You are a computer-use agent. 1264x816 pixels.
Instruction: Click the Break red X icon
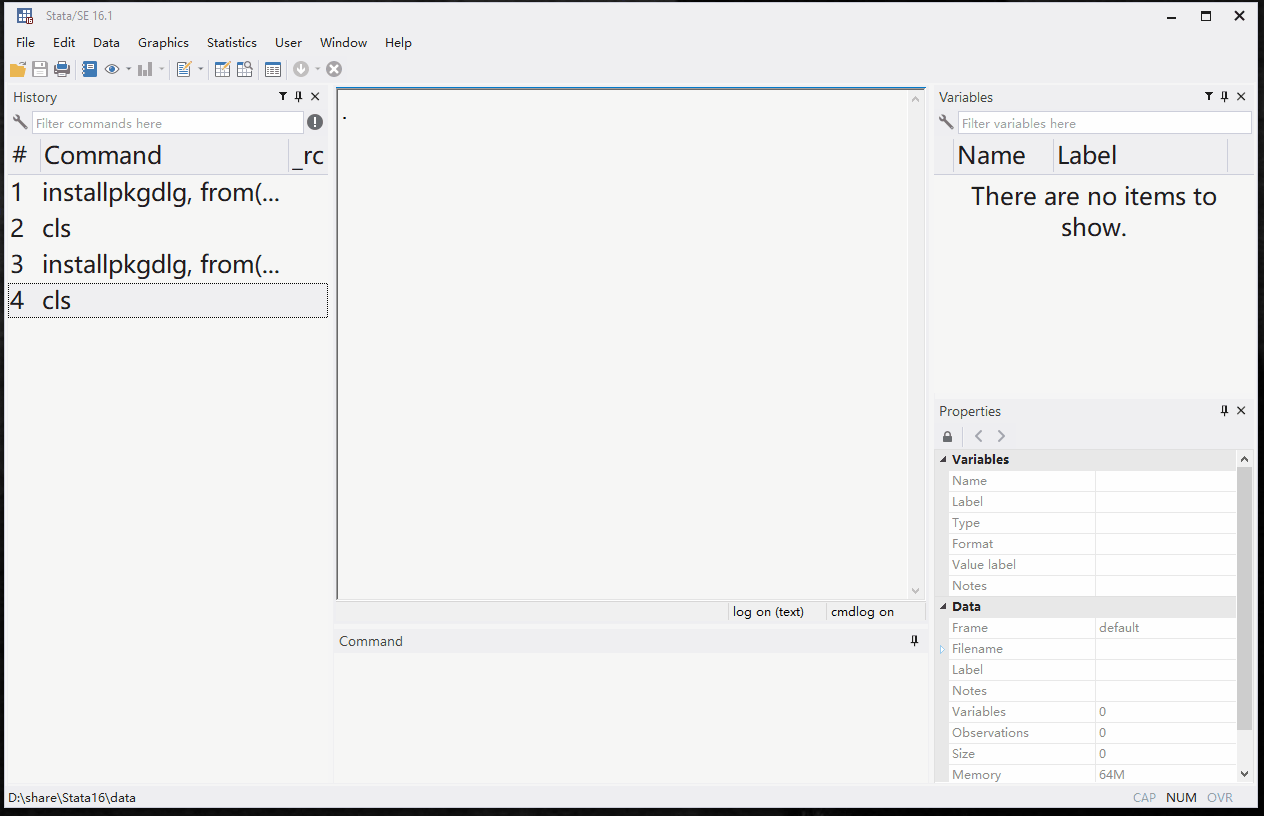[x=334, y=69]
